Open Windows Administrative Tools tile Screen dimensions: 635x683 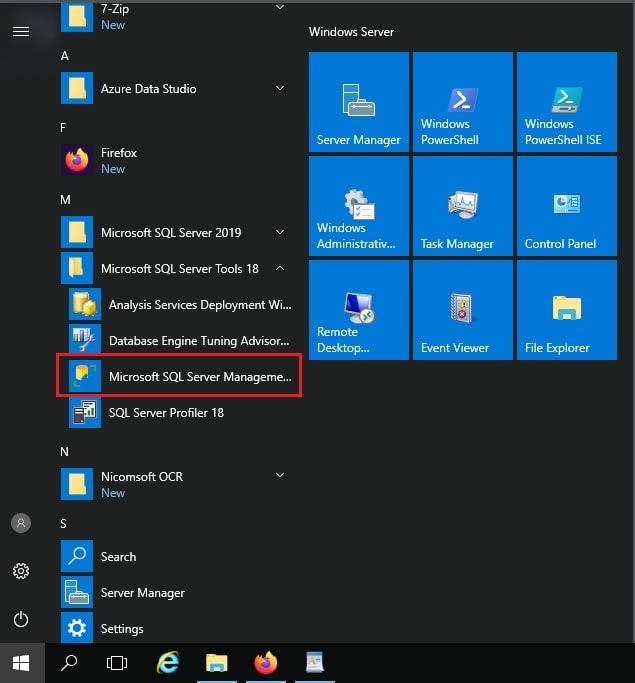pos(358,206)
